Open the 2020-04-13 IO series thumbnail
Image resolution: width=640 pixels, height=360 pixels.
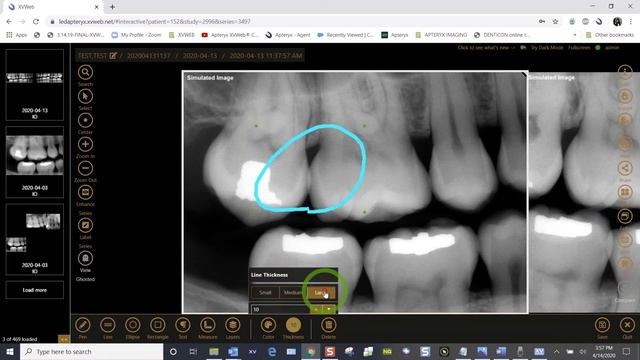(35, 85)
